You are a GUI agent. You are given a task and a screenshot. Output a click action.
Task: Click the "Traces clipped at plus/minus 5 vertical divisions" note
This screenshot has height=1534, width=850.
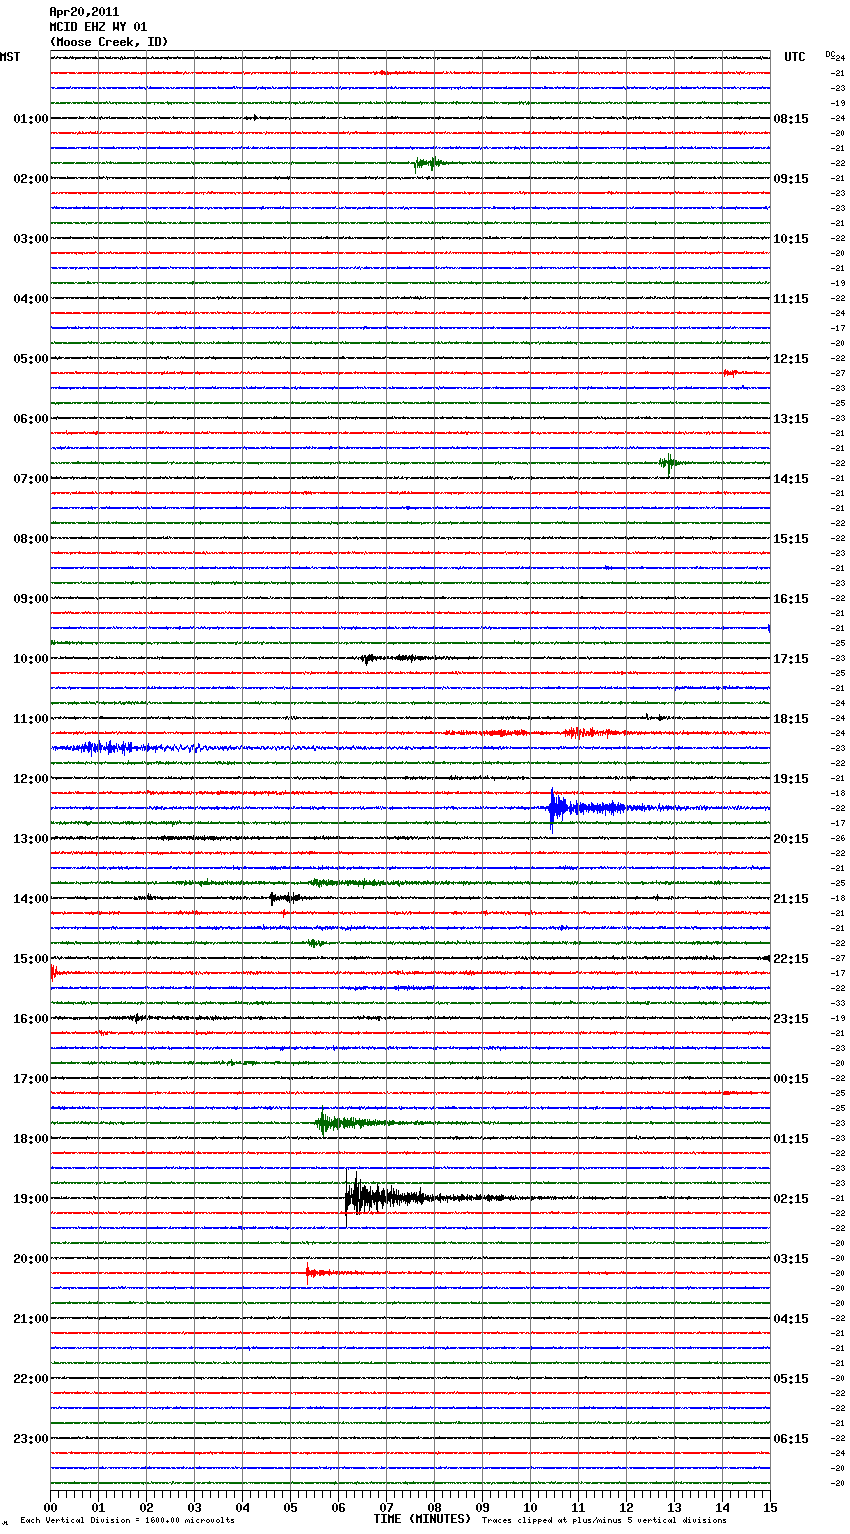[604, 1520]
